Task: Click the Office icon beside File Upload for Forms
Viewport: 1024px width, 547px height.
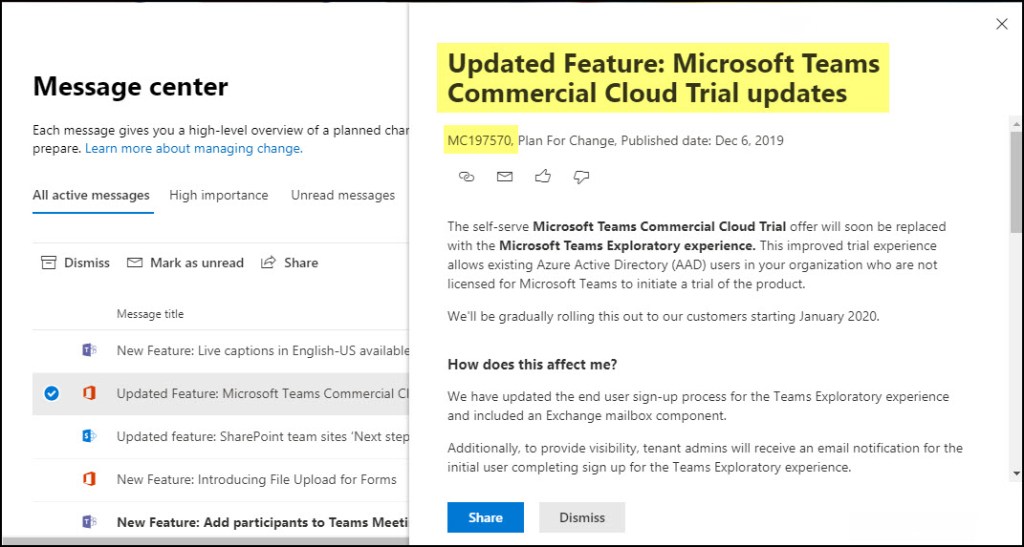Action: [x=89, y=479]
